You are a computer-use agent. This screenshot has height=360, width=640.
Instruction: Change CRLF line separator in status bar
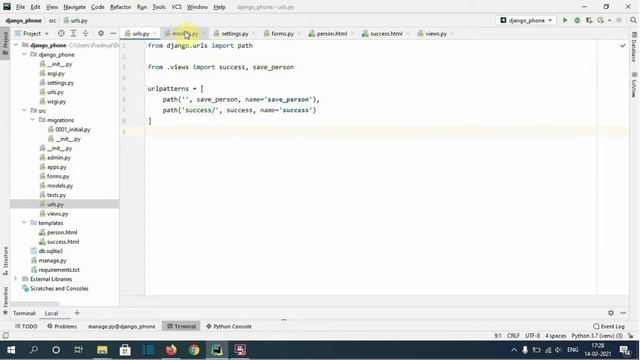(513, 336)
